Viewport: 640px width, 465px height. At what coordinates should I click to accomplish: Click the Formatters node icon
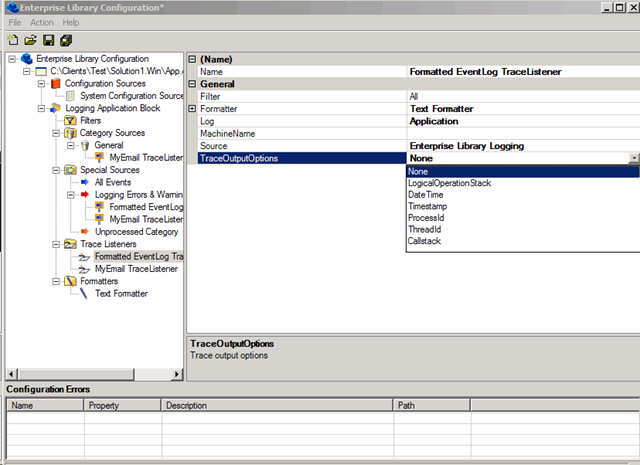[x=70, y=281]
